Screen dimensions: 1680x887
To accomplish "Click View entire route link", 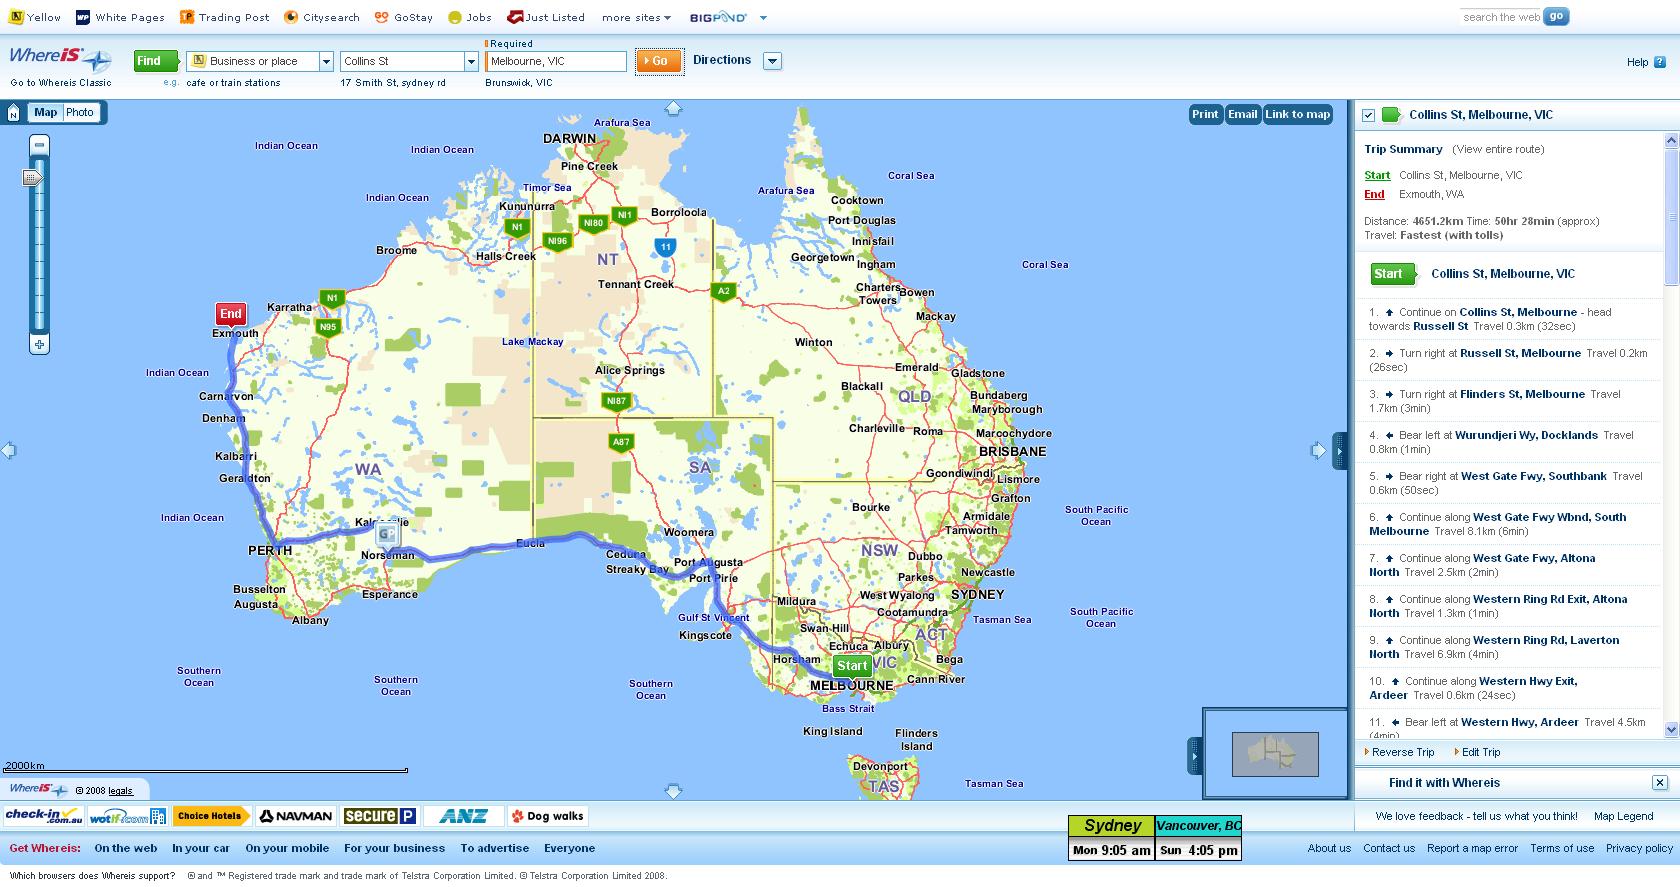I will [1498, 150].
